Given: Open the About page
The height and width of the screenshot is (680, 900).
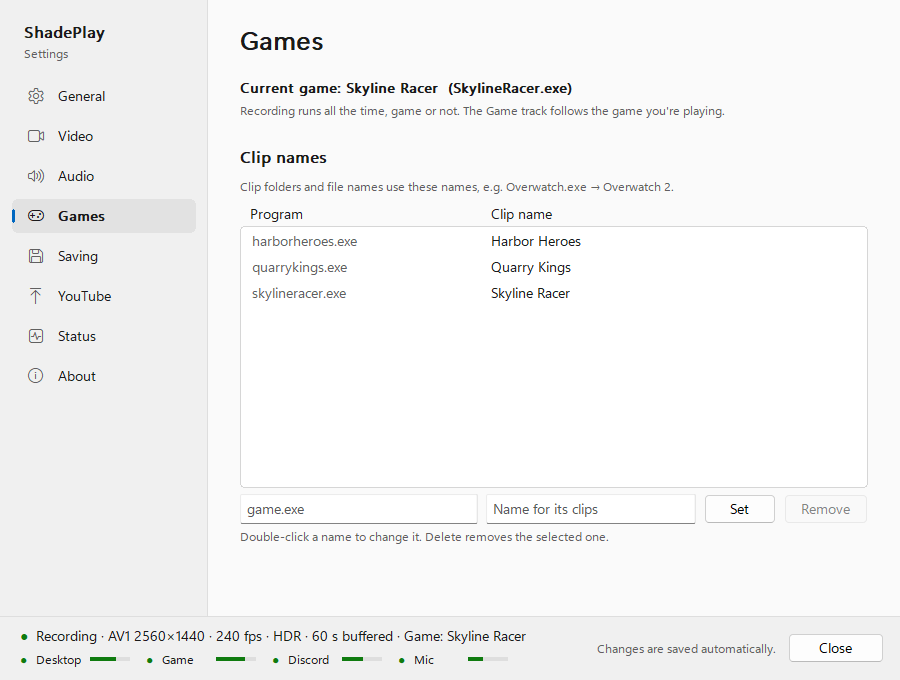Looking at the screenshot, I should pyautogui.click(x=104, y=376).
